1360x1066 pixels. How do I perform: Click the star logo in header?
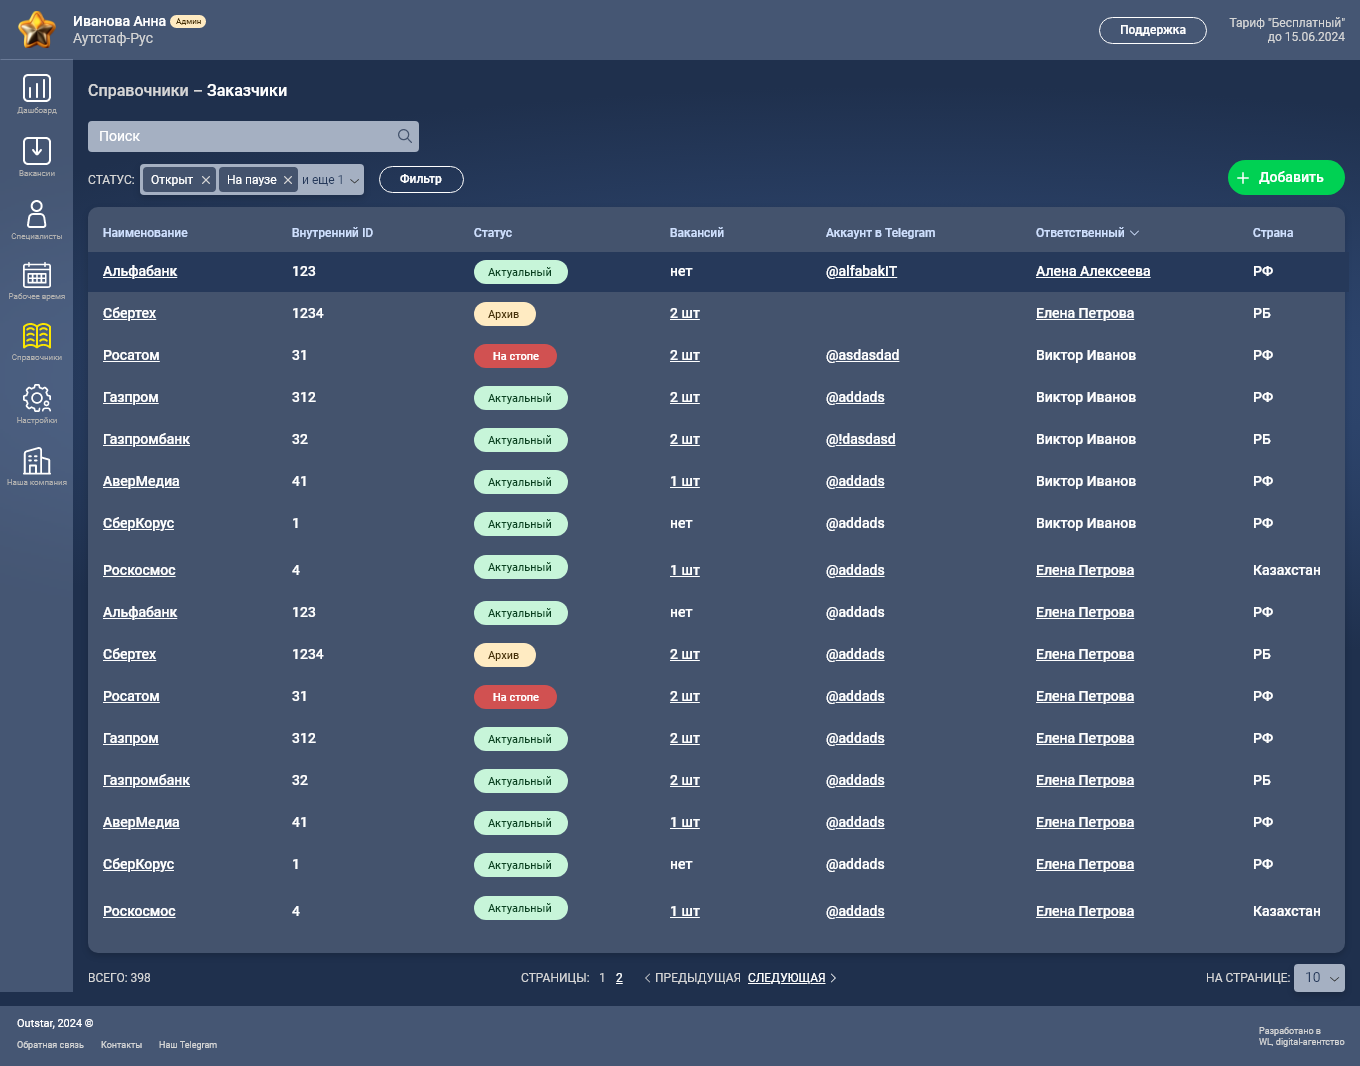click(37, 30)
